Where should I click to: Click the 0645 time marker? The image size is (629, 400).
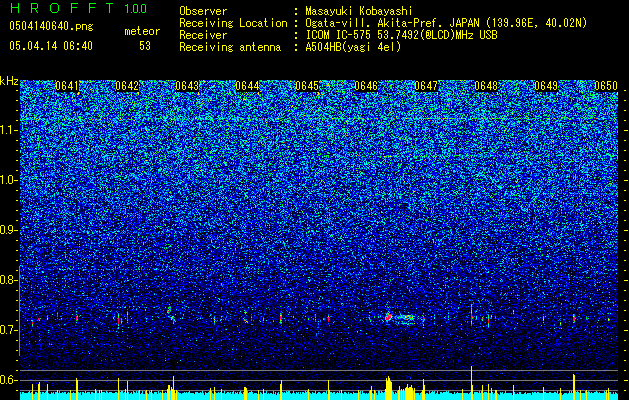point(307,86)
